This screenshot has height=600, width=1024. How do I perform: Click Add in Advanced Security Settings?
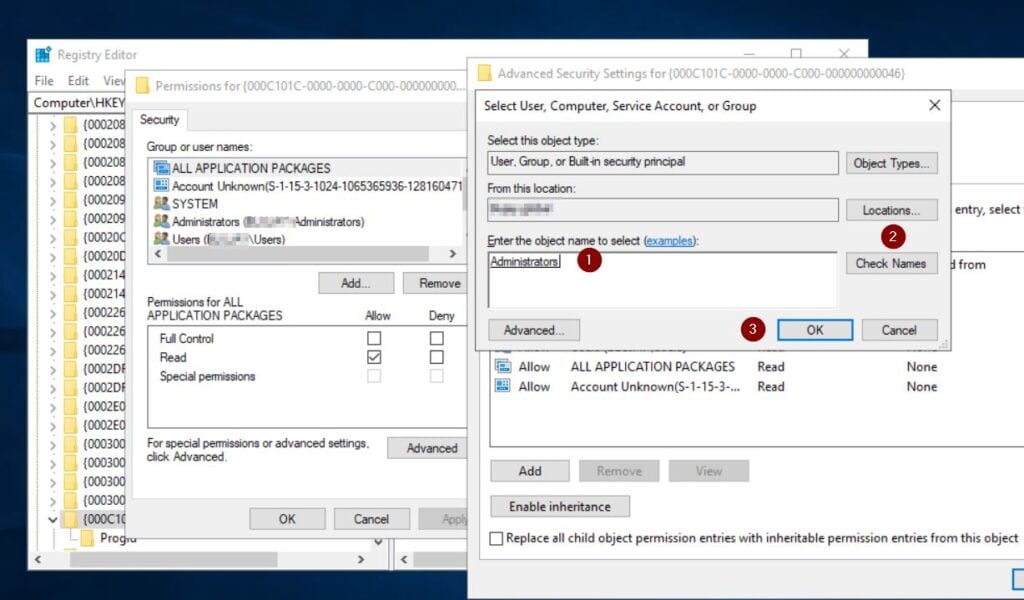click(530, 471)
